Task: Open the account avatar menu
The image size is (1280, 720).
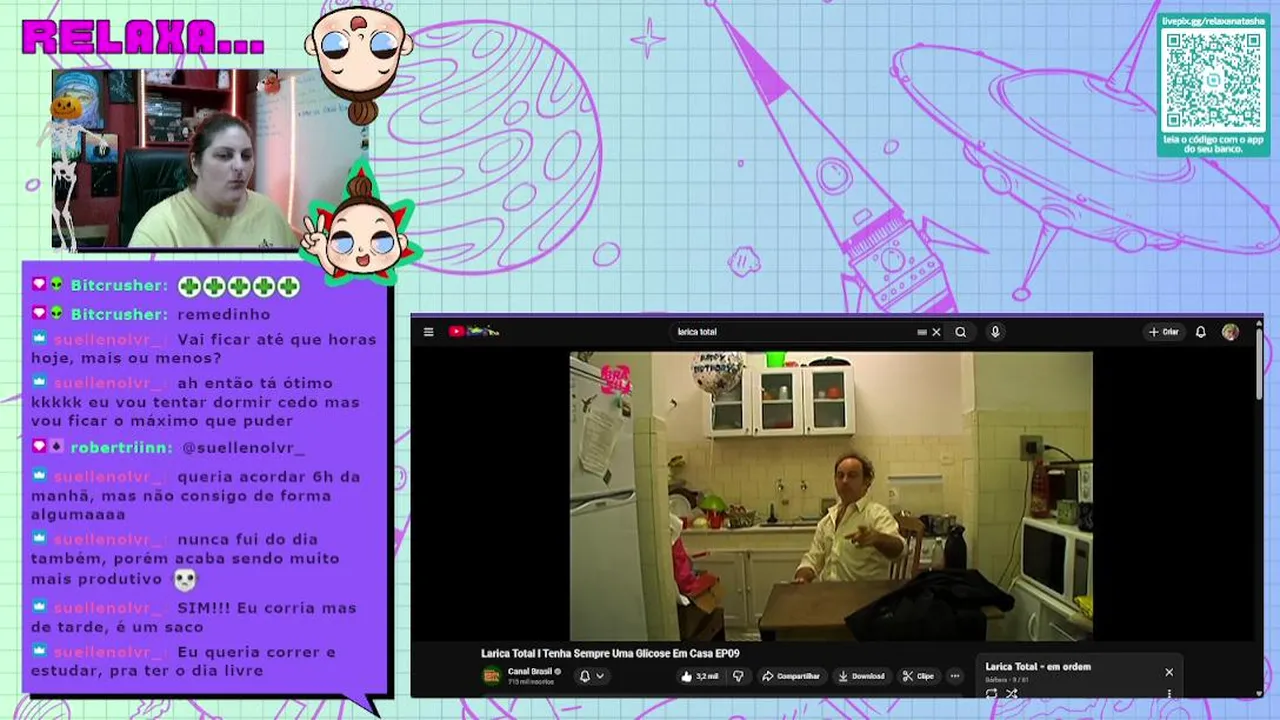Action: point(1230,332)
